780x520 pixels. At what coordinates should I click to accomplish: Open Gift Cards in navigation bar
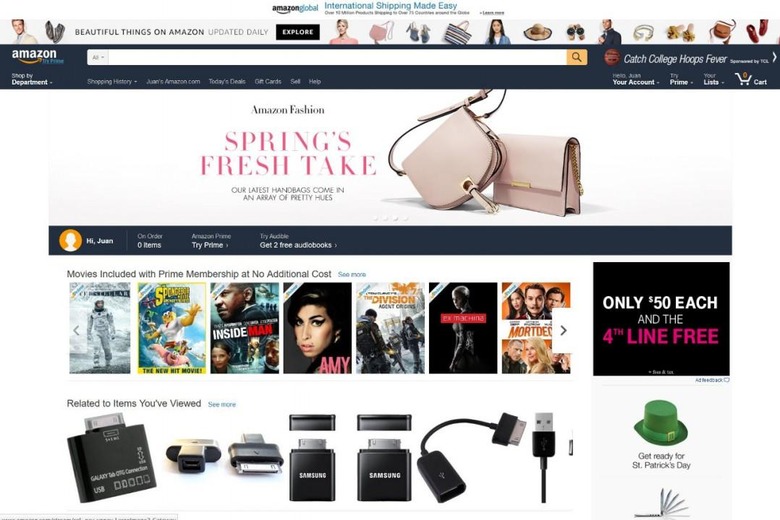coord(268,82)
